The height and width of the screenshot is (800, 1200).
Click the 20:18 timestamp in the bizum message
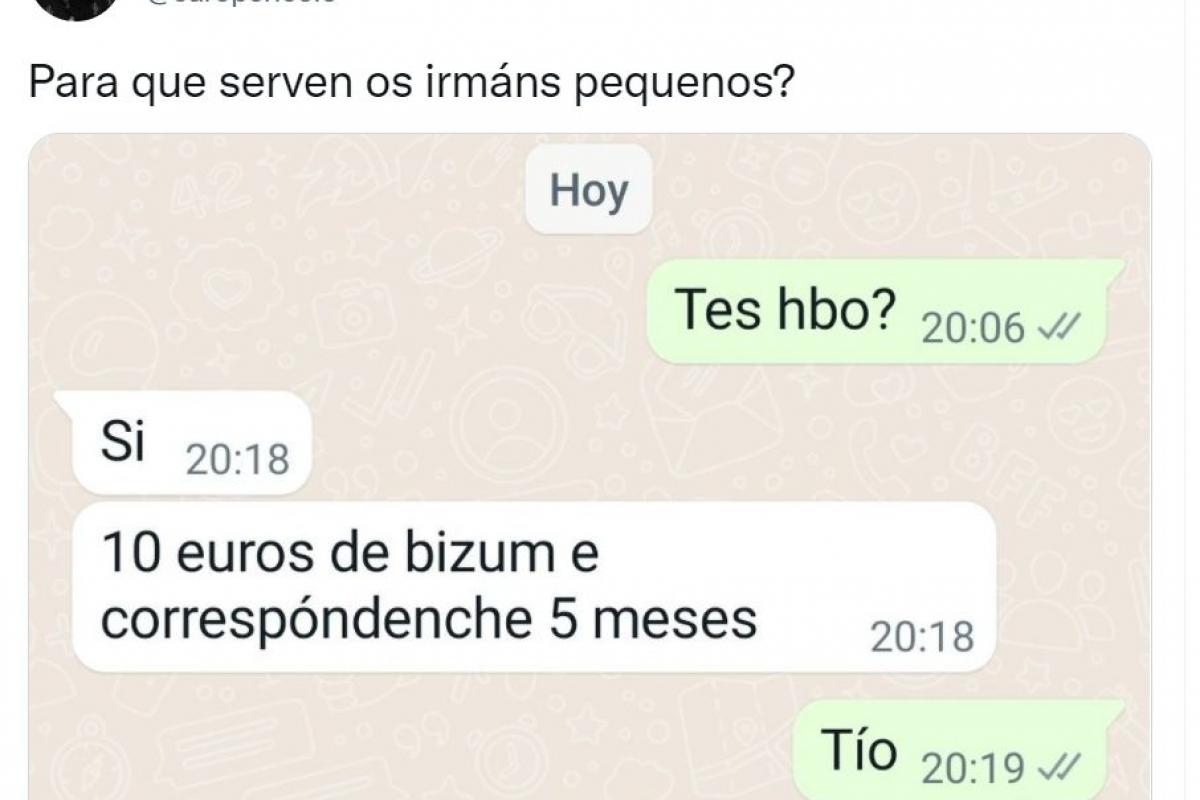coord(922,637)
